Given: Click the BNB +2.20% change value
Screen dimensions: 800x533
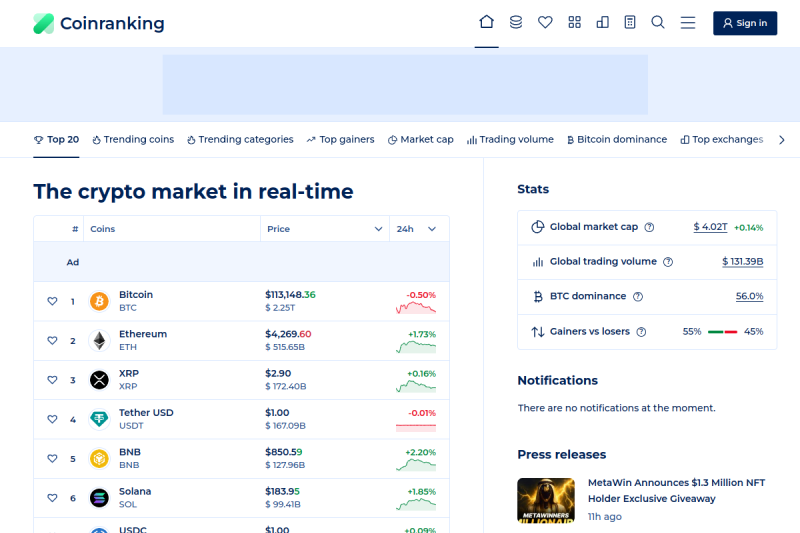Looking at the screenshot, I should 420,452.
